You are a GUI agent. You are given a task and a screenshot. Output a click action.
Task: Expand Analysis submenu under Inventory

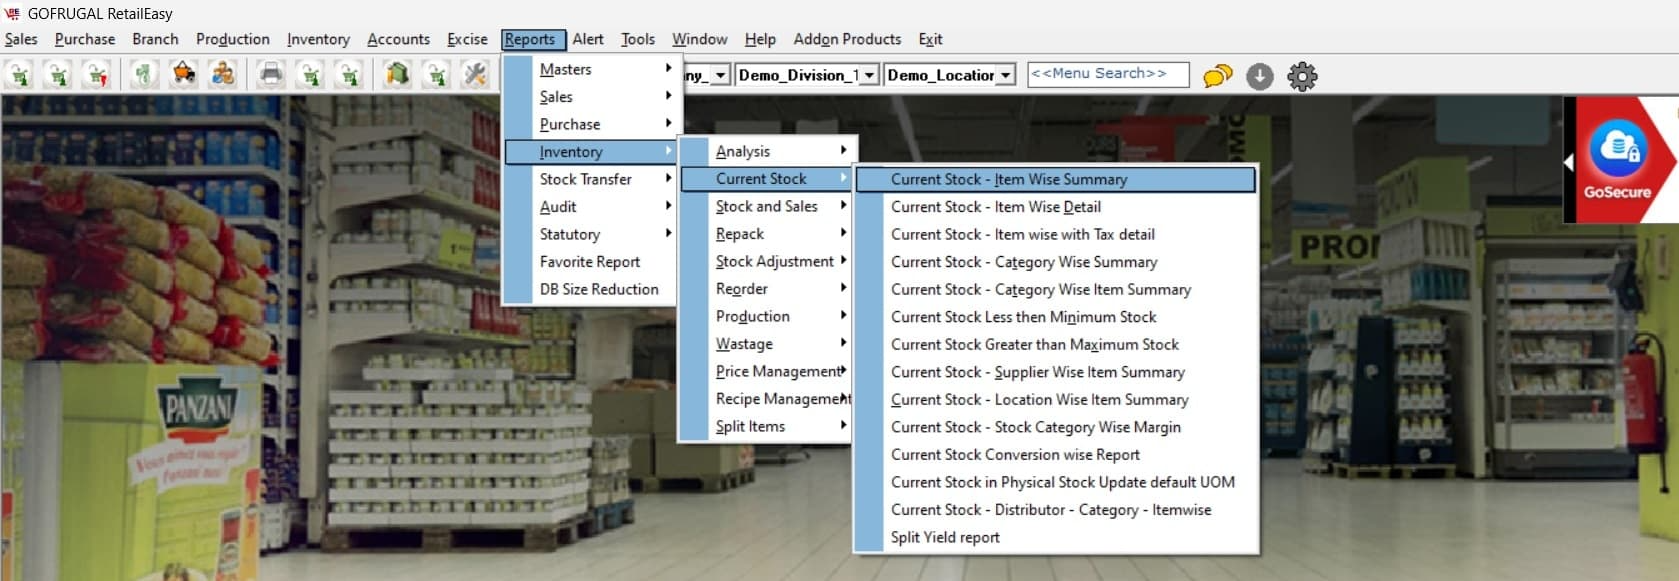coord(767,151)
